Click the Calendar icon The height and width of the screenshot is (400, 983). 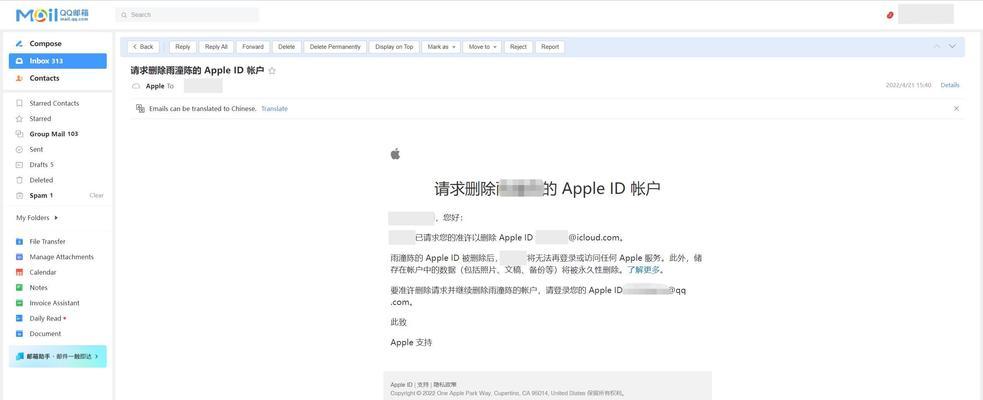(19, 272)
